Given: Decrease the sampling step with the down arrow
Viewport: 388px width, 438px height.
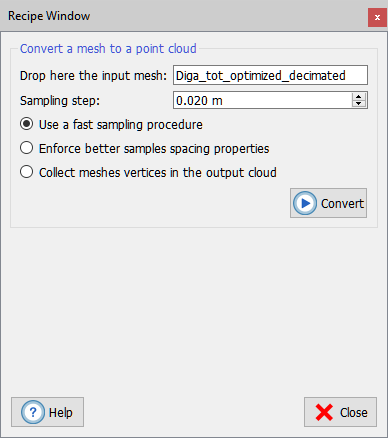Looking at the screenshot, I should [x=359, y=104].
